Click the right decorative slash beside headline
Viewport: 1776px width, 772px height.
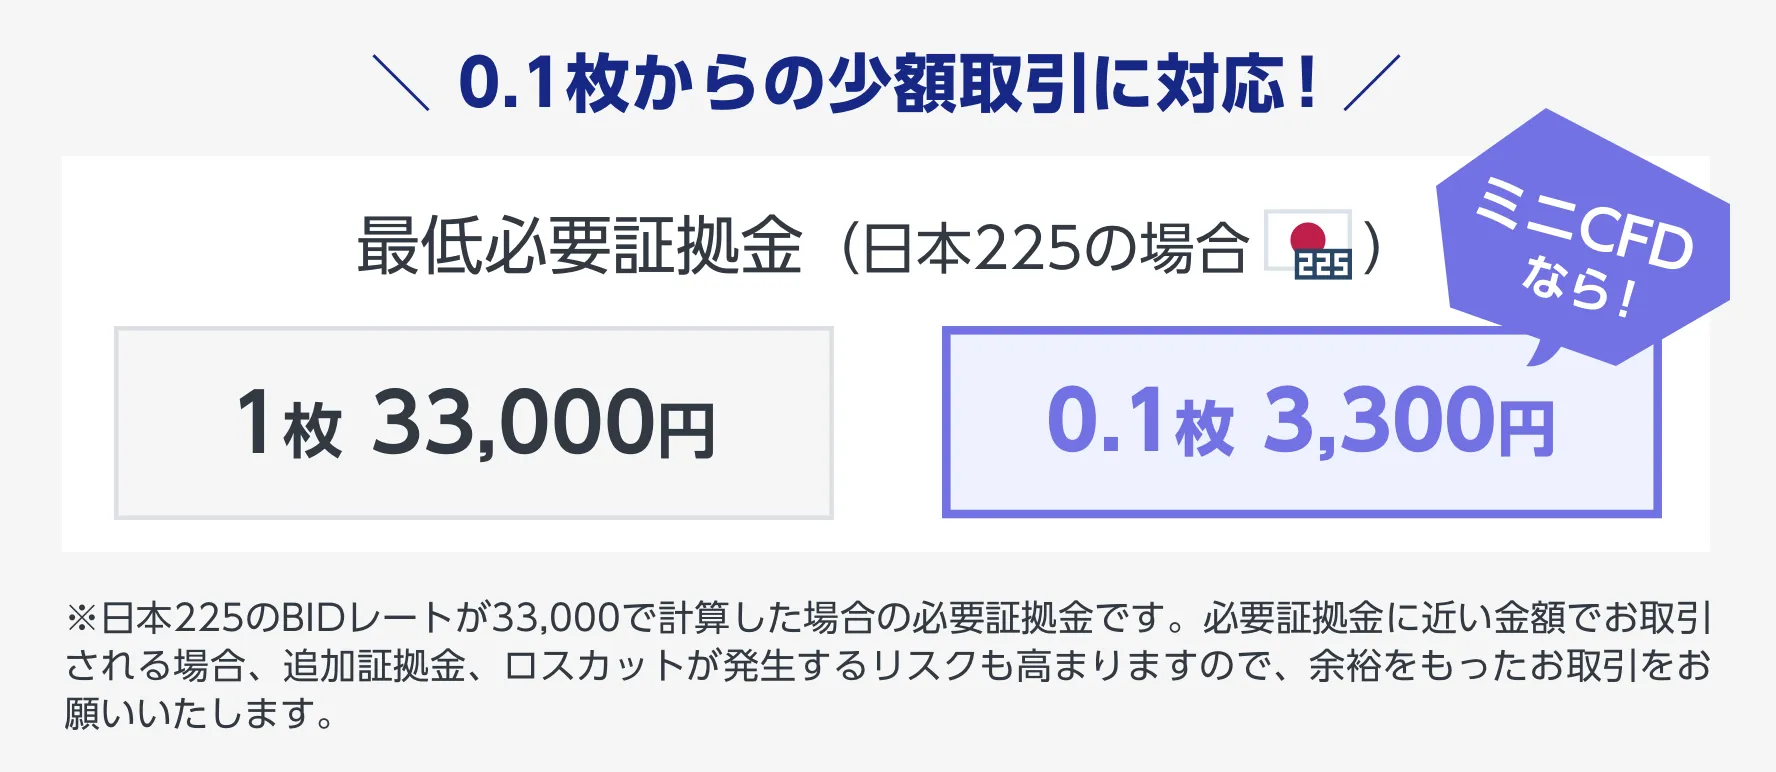(x=1371, y=82)
